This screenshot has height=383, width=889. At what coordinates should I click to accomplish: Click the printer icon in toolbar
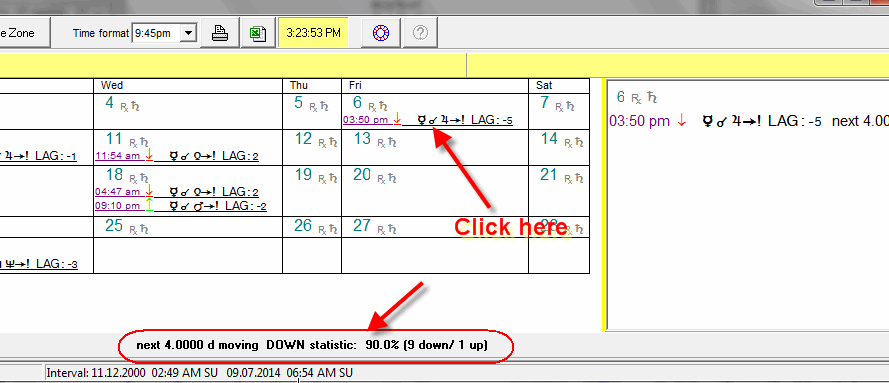click(x=220, y=33)
